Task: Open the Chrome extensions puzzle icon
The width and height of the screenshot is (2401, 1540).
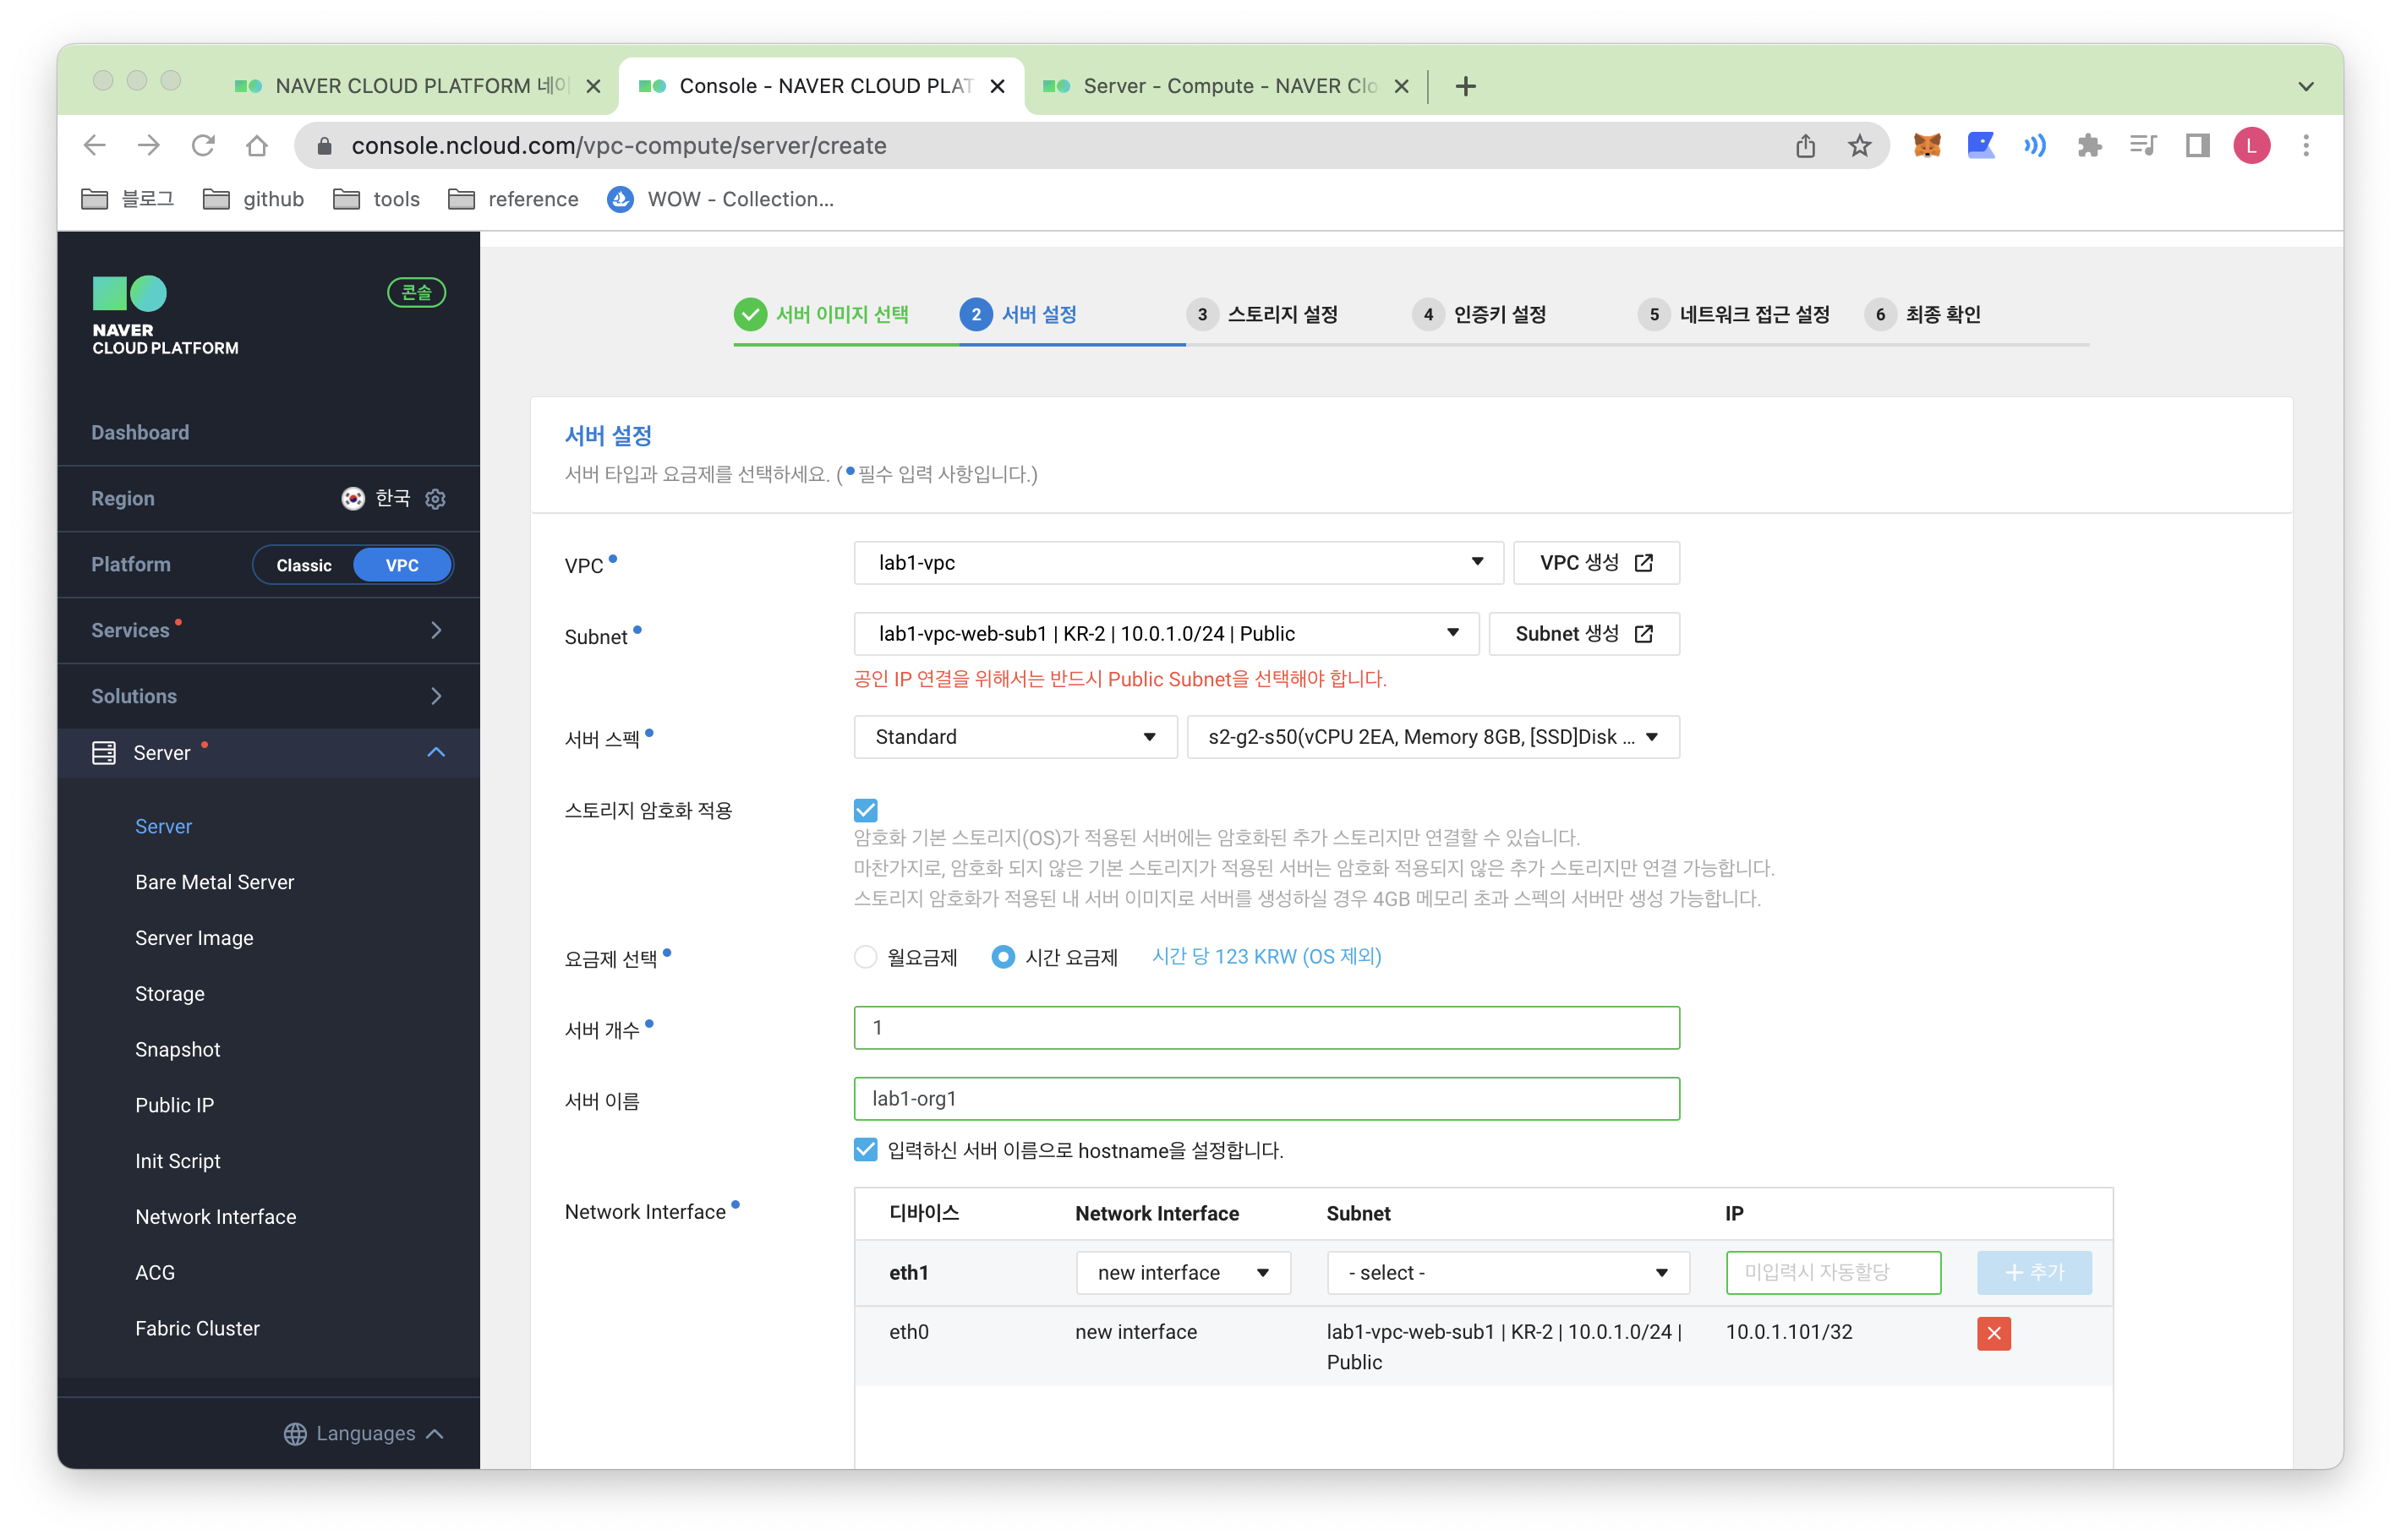Action: tap(2088, 146)
